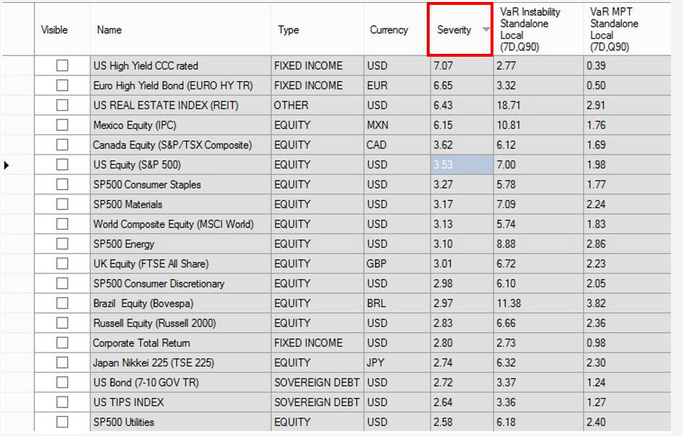This screenshot has height=436, width=683.
Task: Select the 18.71 VaR Instability value
Action: [538, 105]
